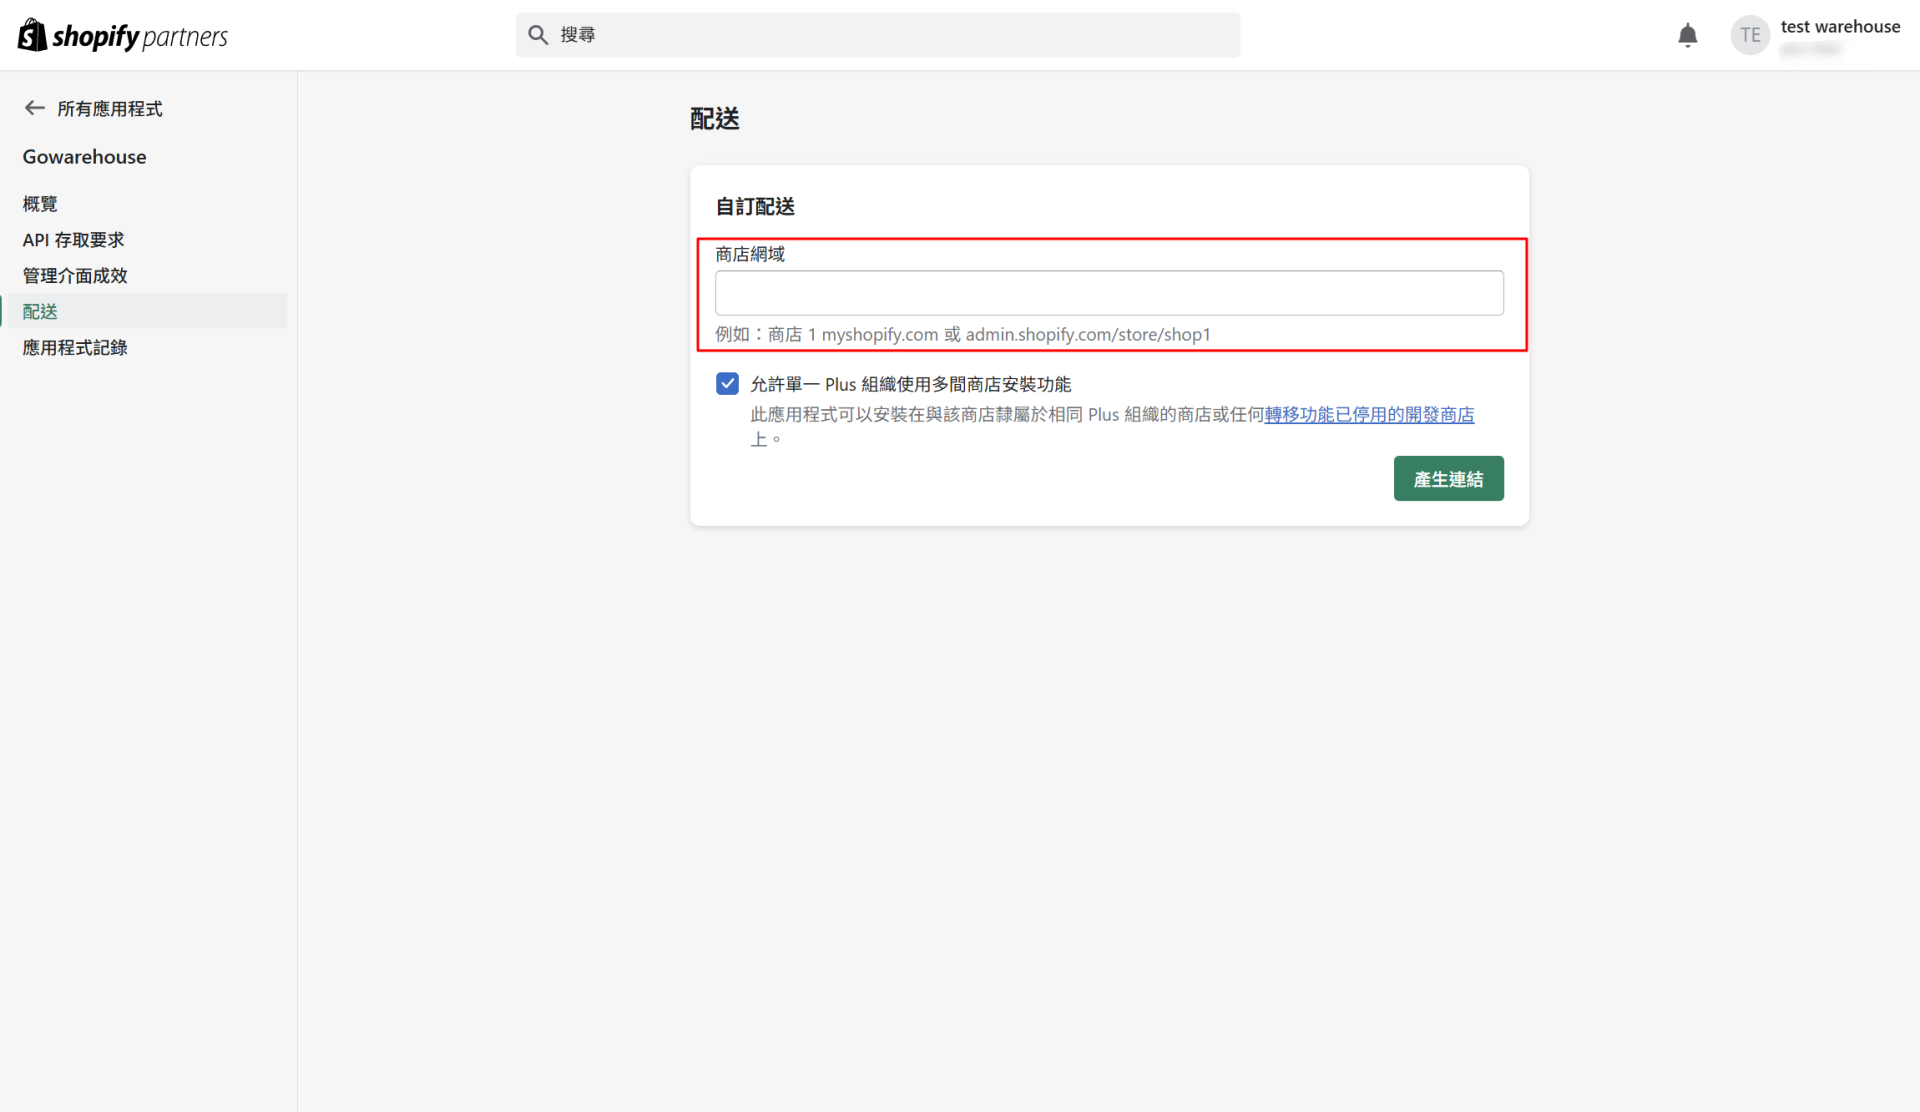Click the Shopify bag logo icon

tap(32, 35)
